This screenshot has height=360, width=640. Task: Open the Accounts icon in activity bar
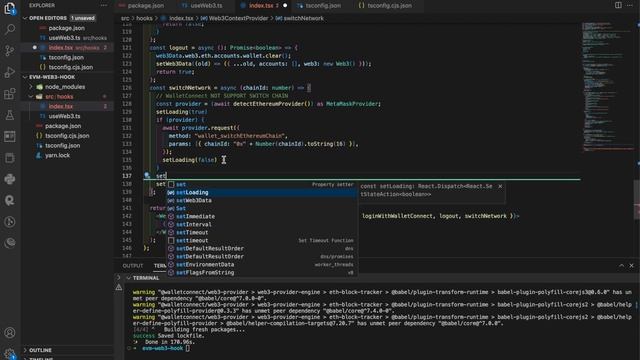point(9,333)
